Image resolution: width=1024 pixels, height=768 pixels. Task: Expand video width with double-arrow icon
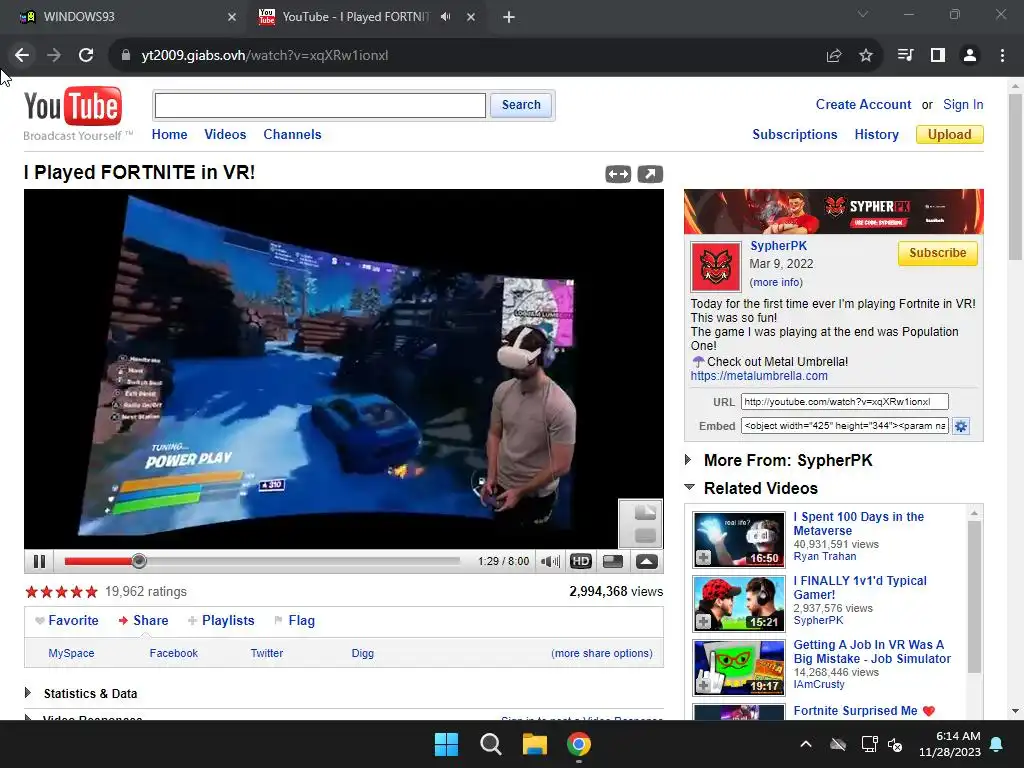click(618, 174)
